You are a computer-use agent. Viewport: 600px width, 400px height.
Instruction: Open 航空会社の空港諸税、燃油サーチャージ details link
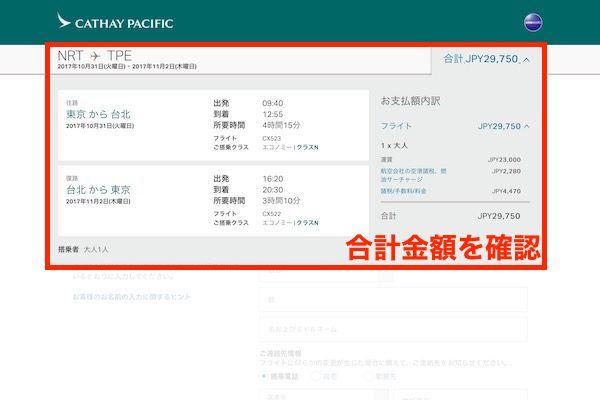[413, 175]
